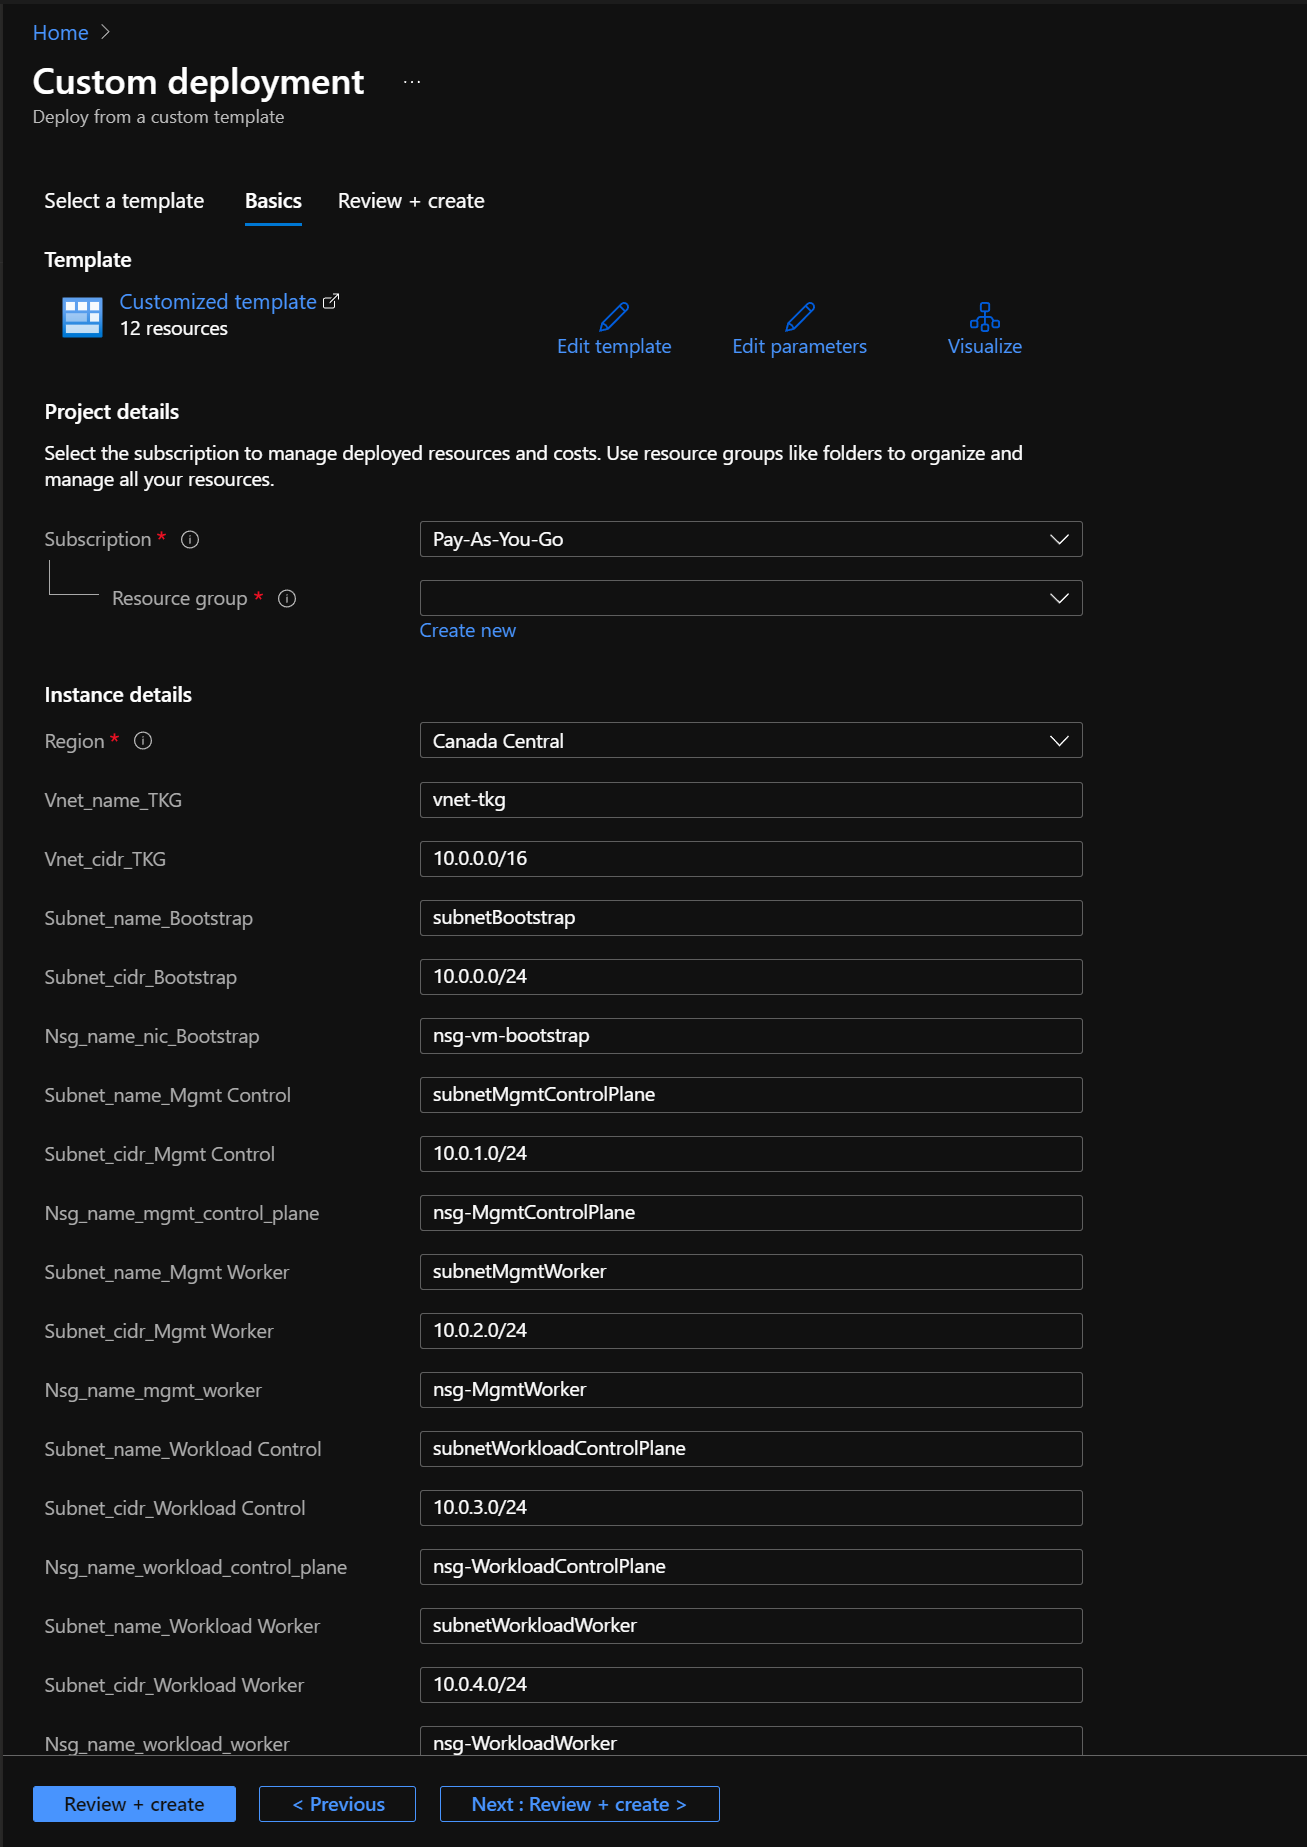Click the Subnet_name_Workload Worker input field

(751, 1626)
